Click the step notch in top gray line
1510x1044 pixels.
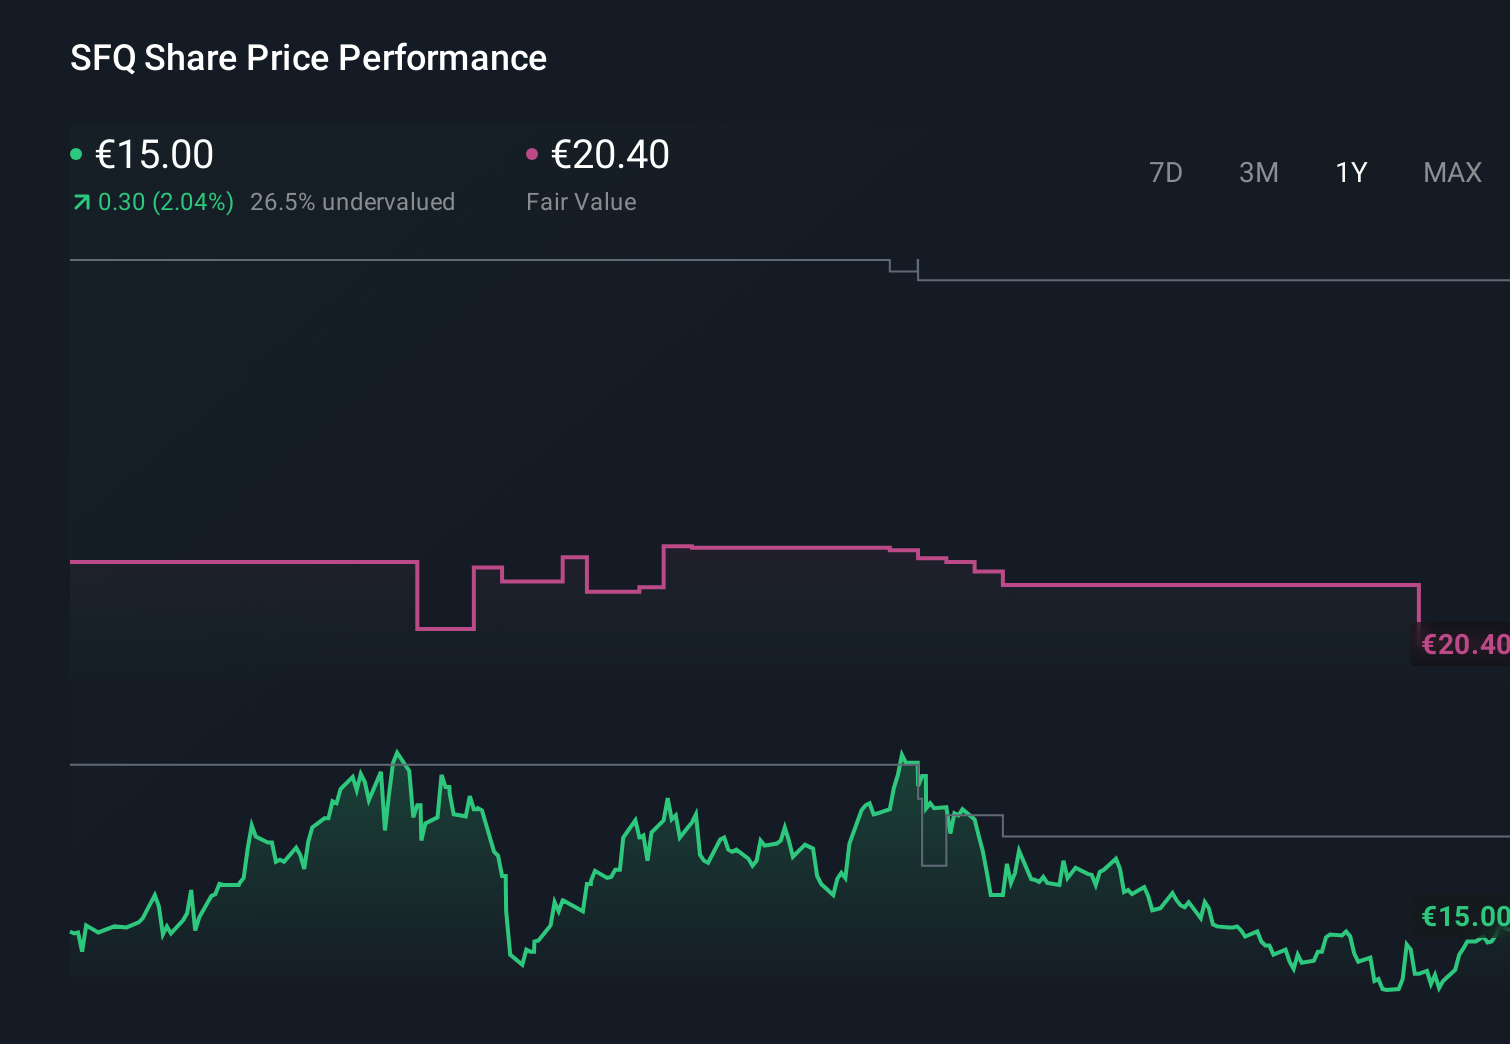tap(904, 270)
